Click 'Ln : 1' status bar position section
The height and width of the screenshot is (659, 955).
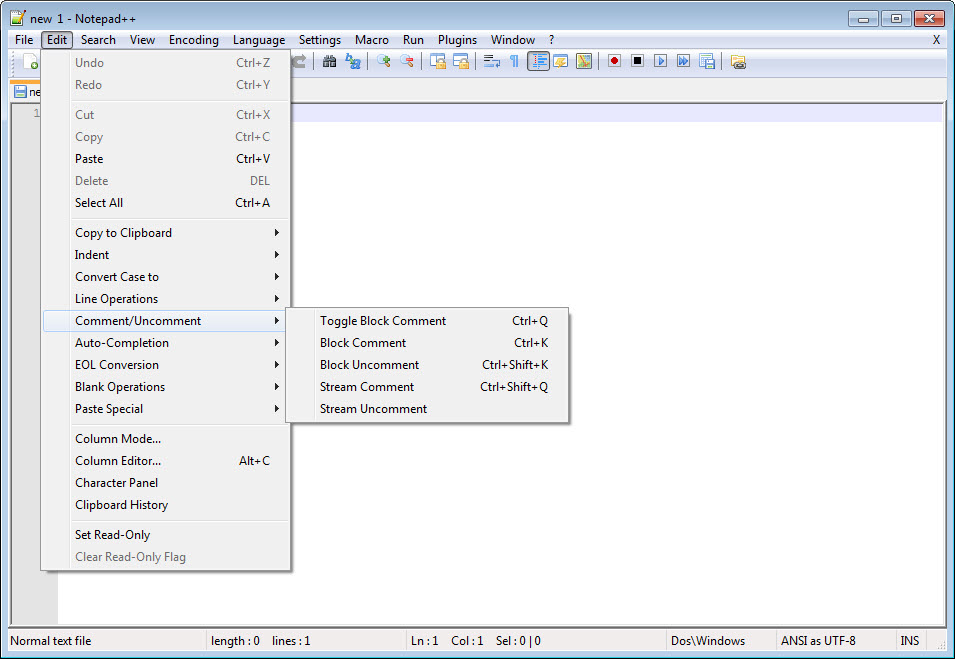425,641
